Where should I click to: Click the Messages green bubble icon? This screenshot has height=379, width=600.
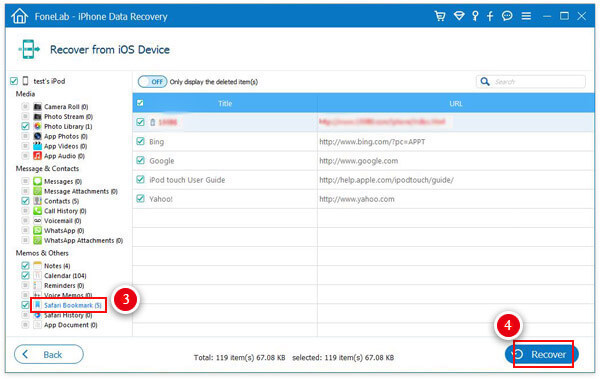pyautogui.click(x=38, y=181)
